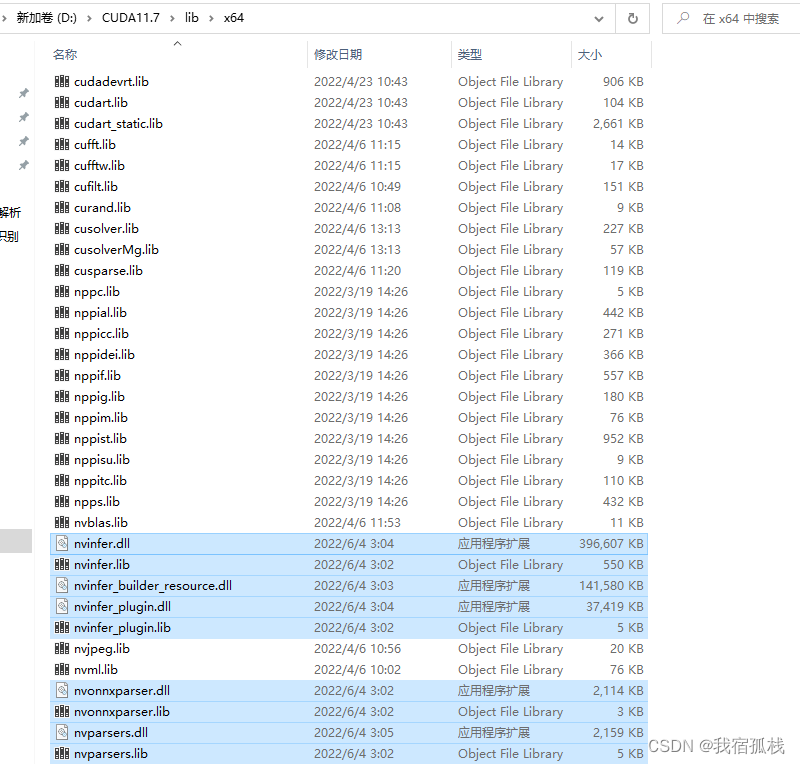Click the nppc.lib file icon
The height and width of the screenshot is (764, 800).
coord(62,291)
